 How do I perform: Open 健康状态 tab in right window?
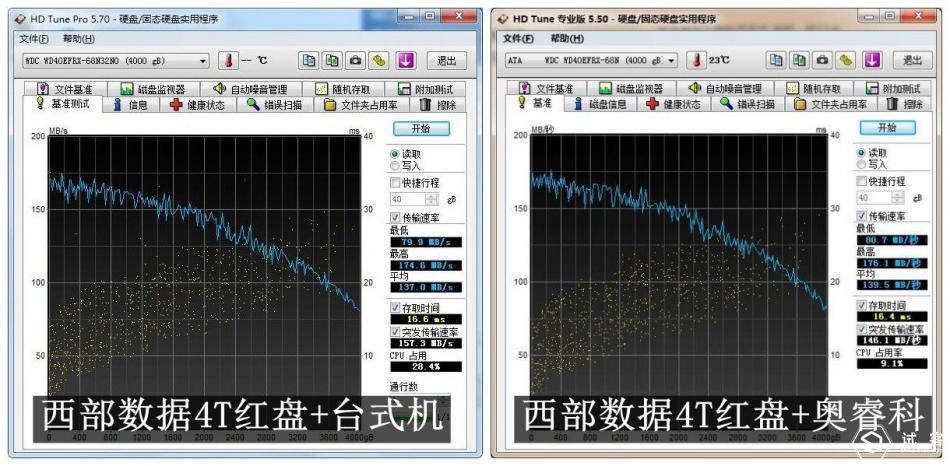point(673,104)
